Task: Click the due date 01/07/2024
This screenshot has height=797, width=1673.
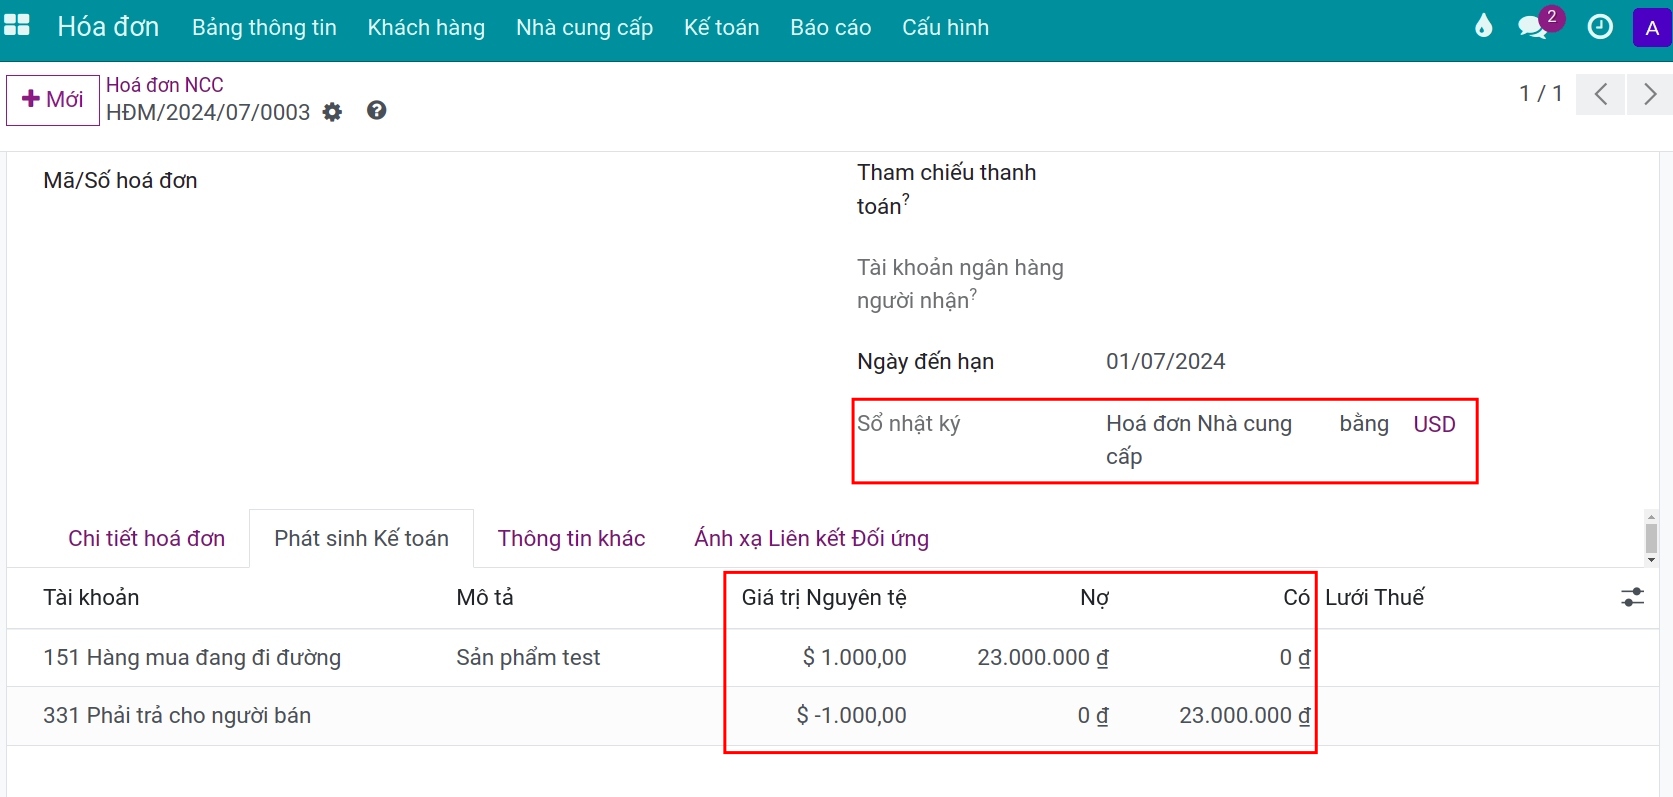Action: (1165, 361)
